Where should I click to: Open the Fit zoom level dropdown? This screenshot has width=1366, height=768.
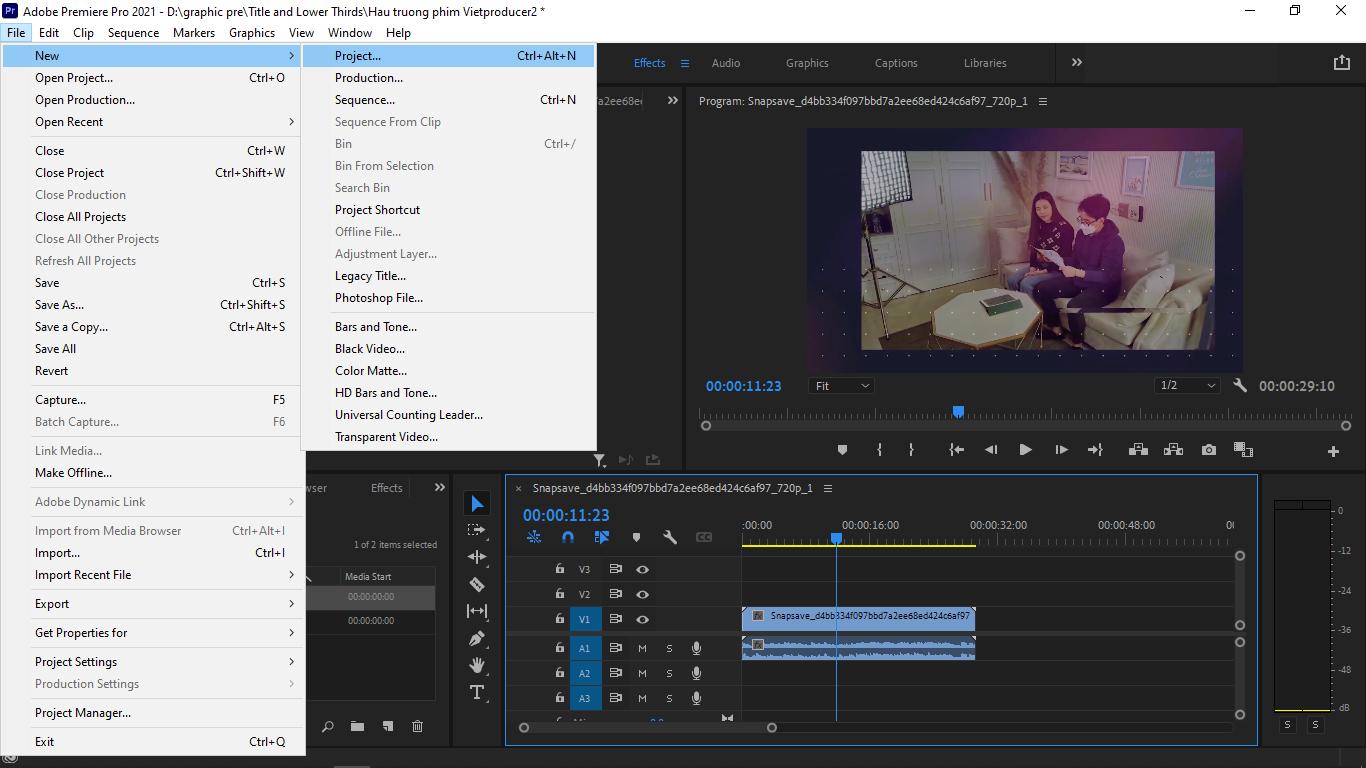(x=841, y=386)
